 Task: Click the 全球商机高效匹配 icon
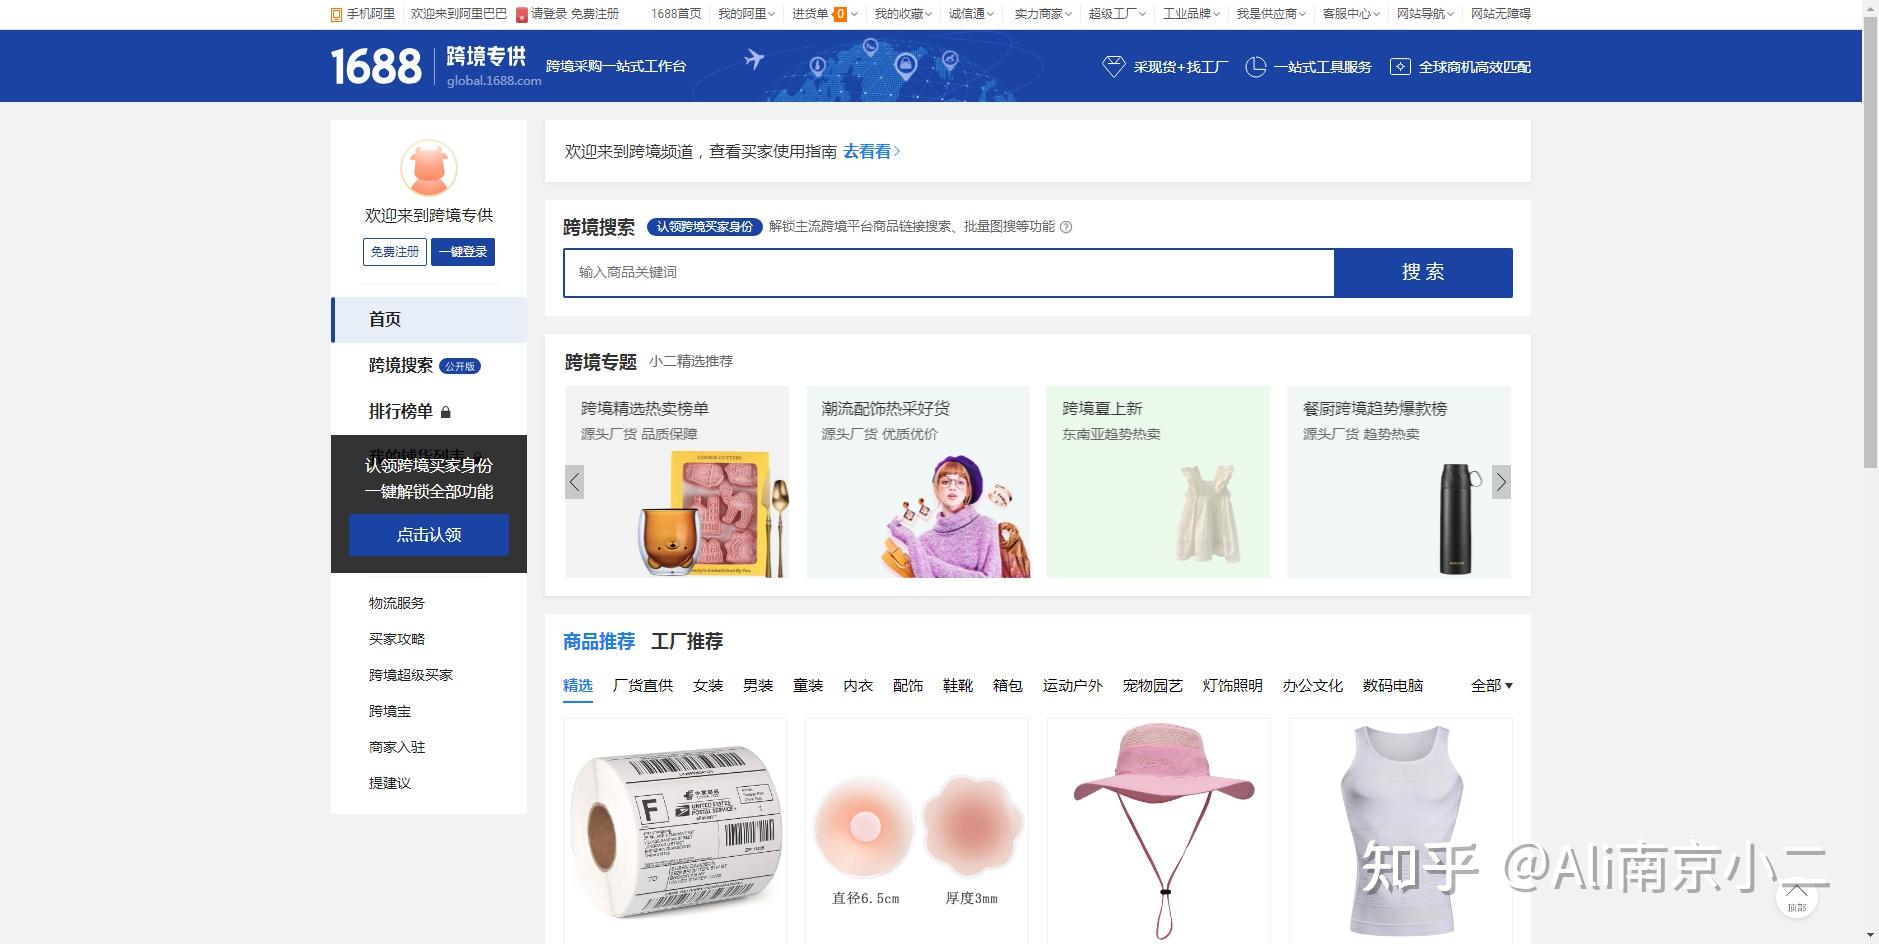pos(1400,65)
